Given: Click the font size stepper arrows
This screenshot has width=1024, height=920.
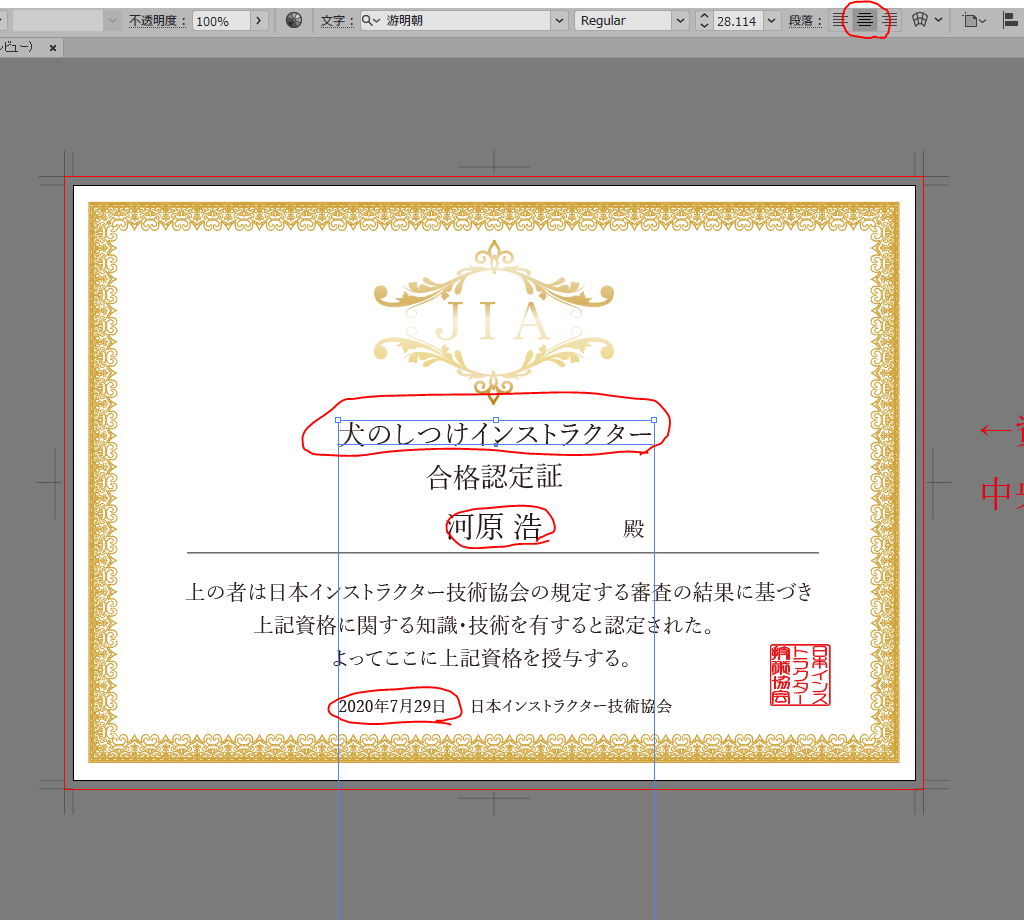Looking at the screenshot, I should pyautogui.click(x=703, y=20).
